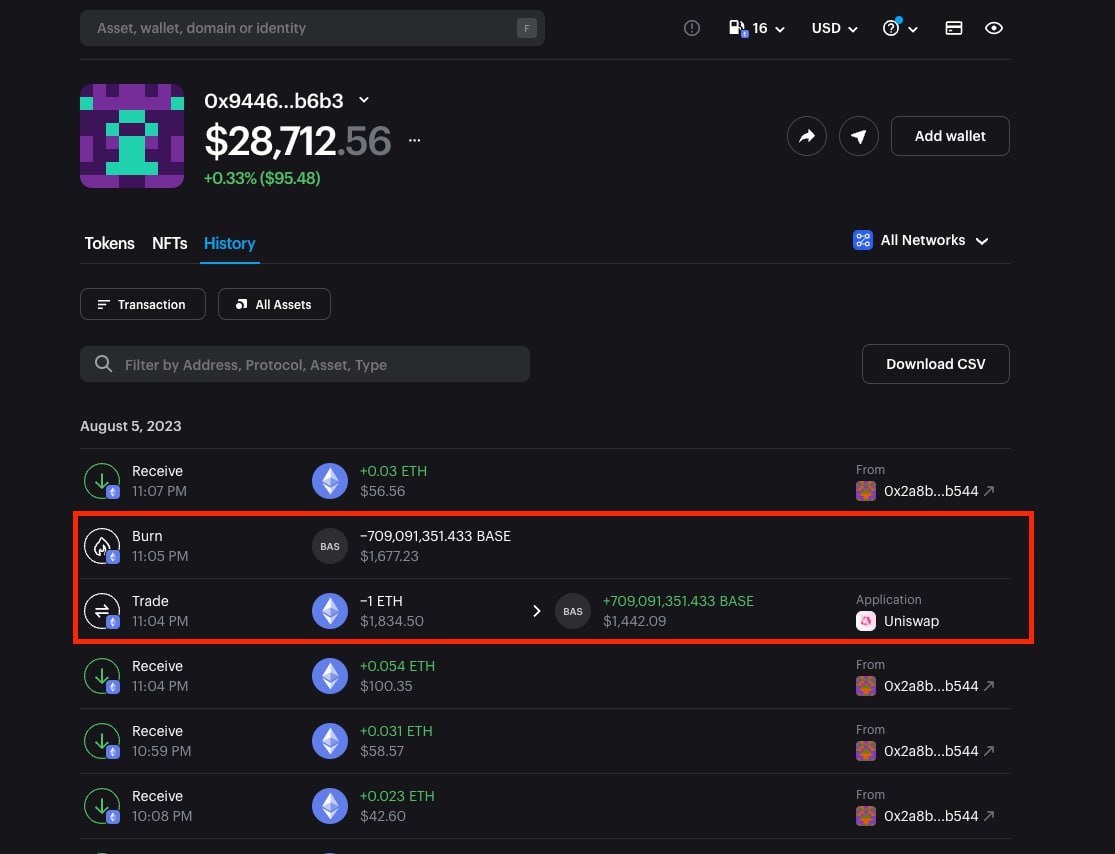Screen dimensions: 1115x854
Task: Click the +0.33% ($95.48) change text
Action: [x=262, y=178]
